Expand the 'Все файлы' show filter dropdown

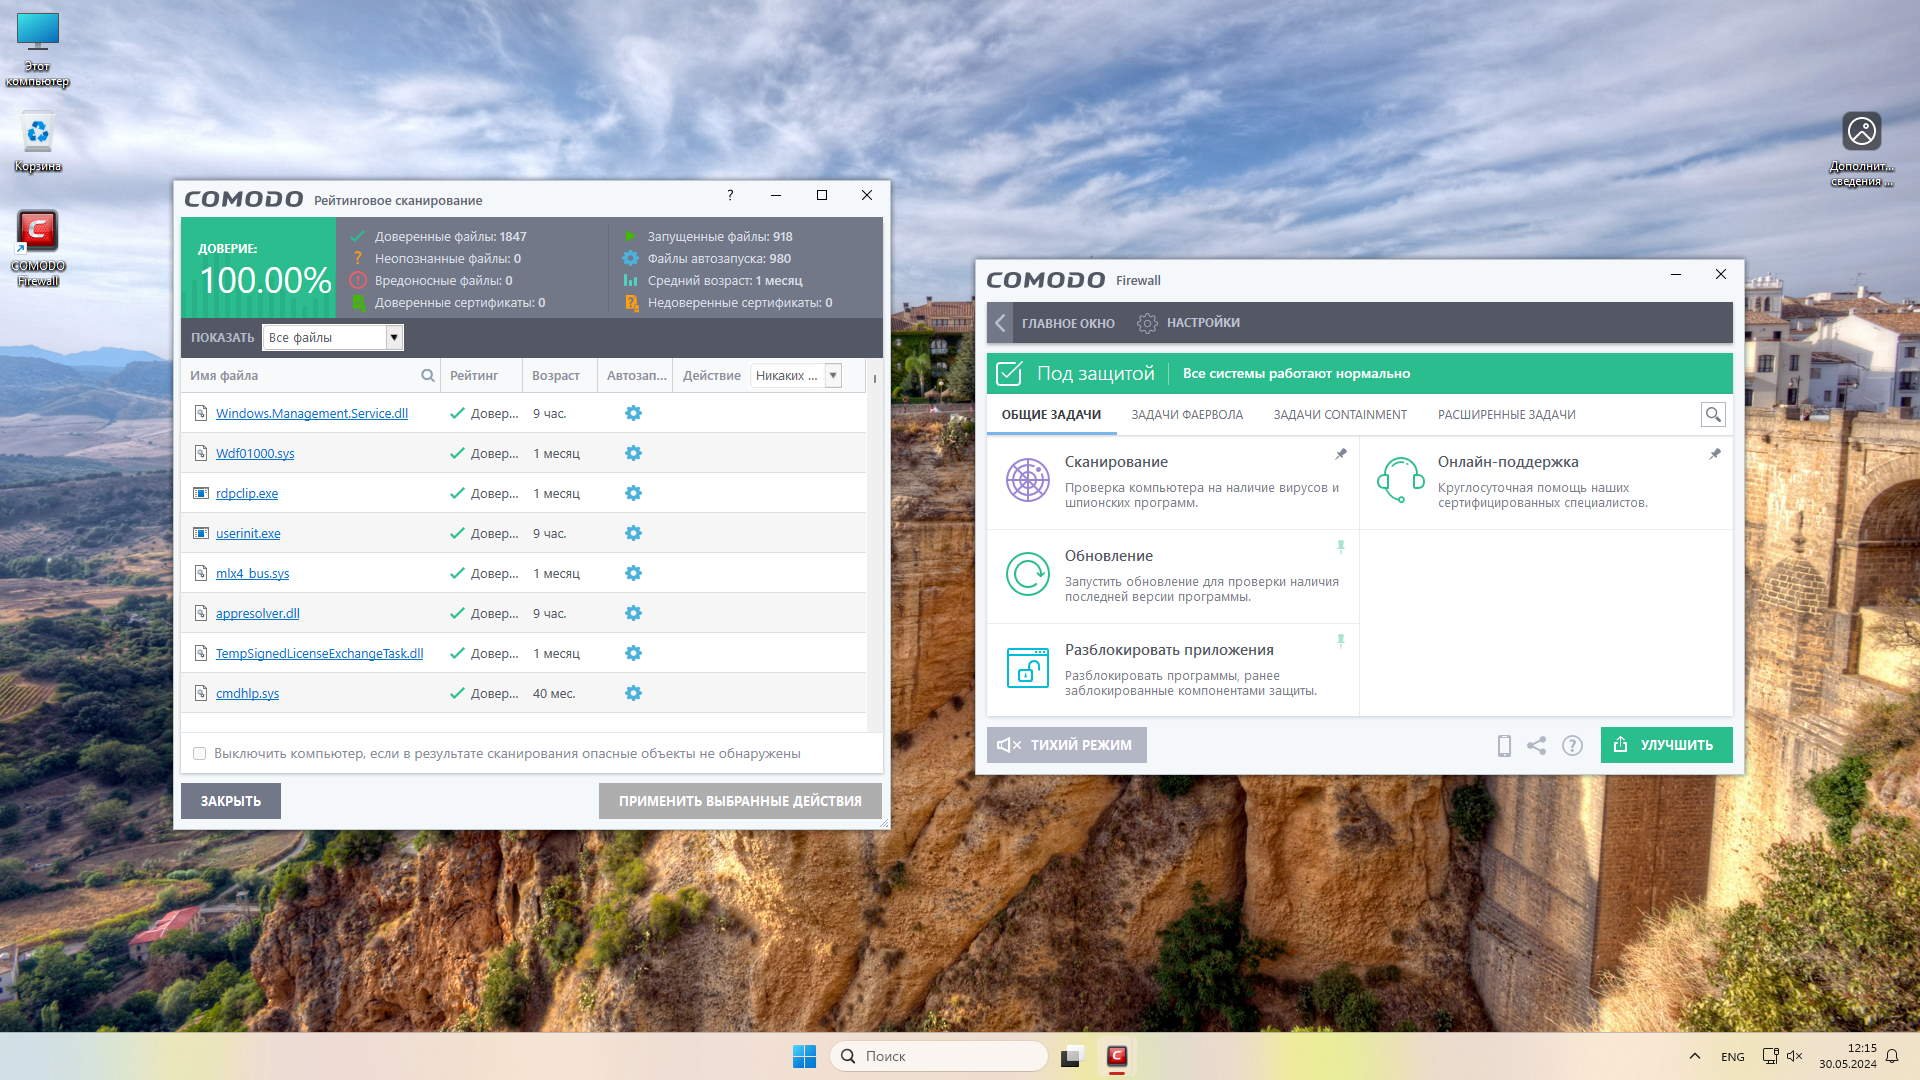pos(394,337)
